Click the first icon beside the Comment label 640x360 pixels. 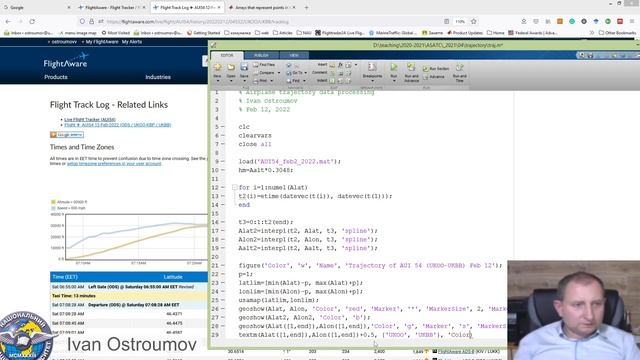pyautogui.click(x=332, y=73)
